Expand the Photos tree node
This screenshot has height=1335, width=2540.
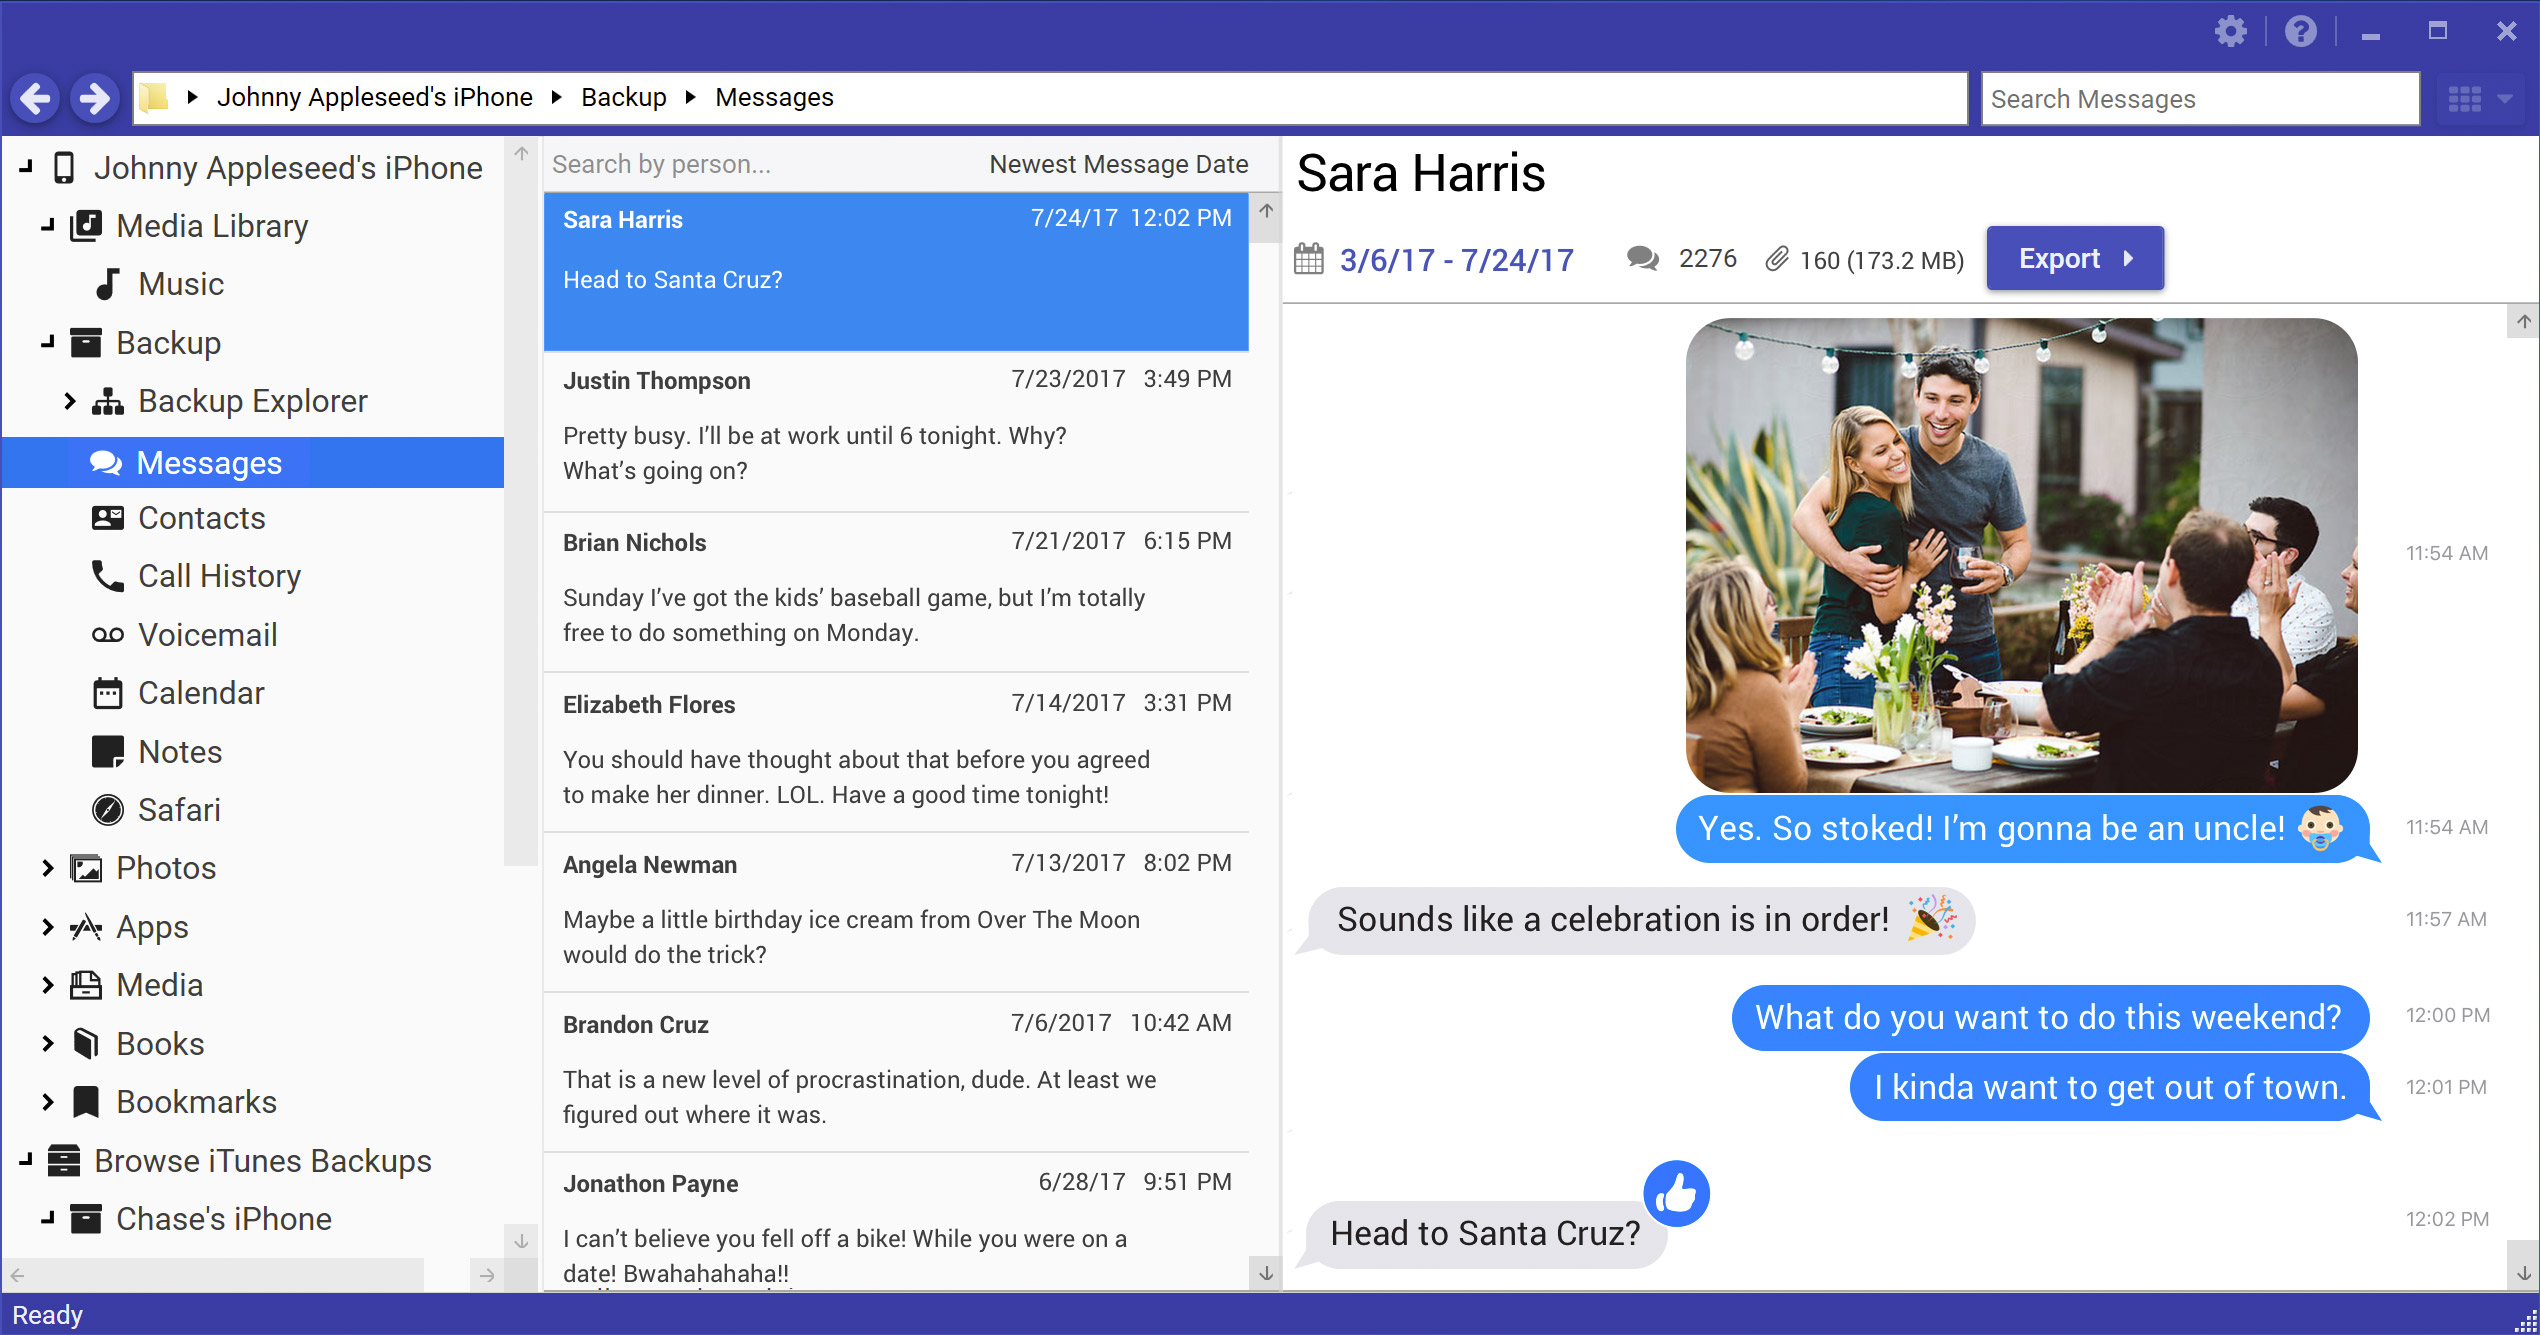[x=47, y=868]
